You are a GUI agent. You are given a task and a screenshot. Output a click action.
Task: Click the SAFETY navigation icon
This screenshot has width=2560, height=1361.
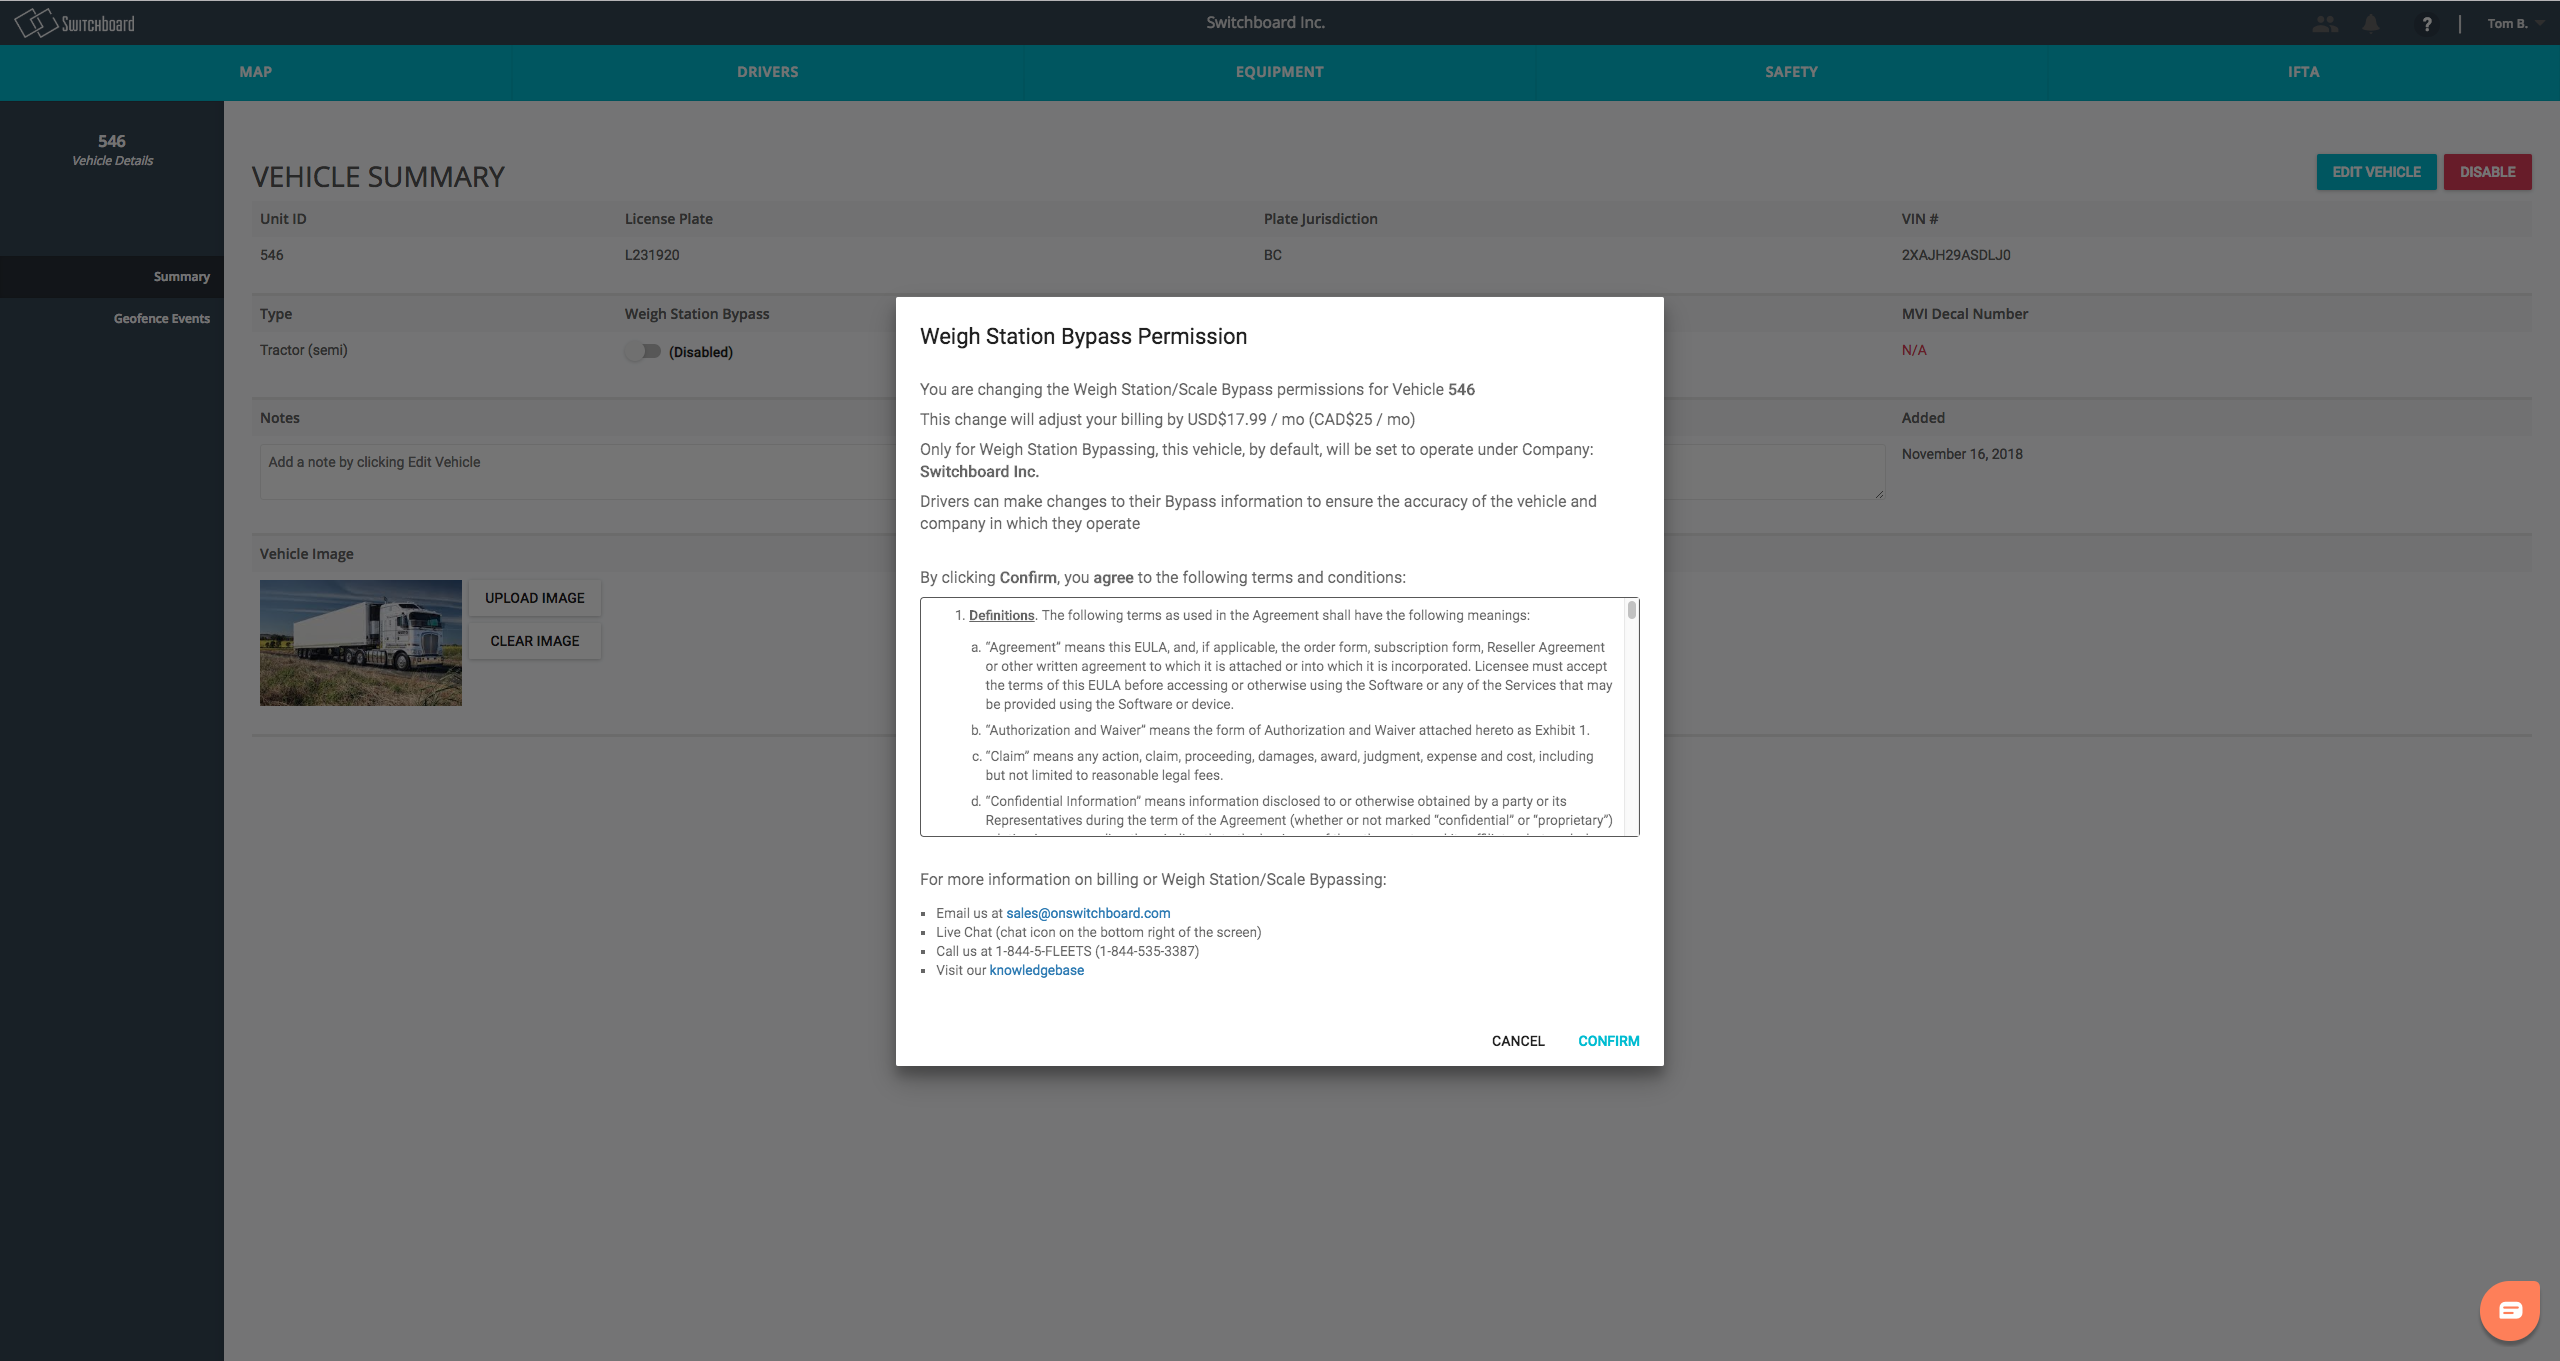pos(1791,73)
